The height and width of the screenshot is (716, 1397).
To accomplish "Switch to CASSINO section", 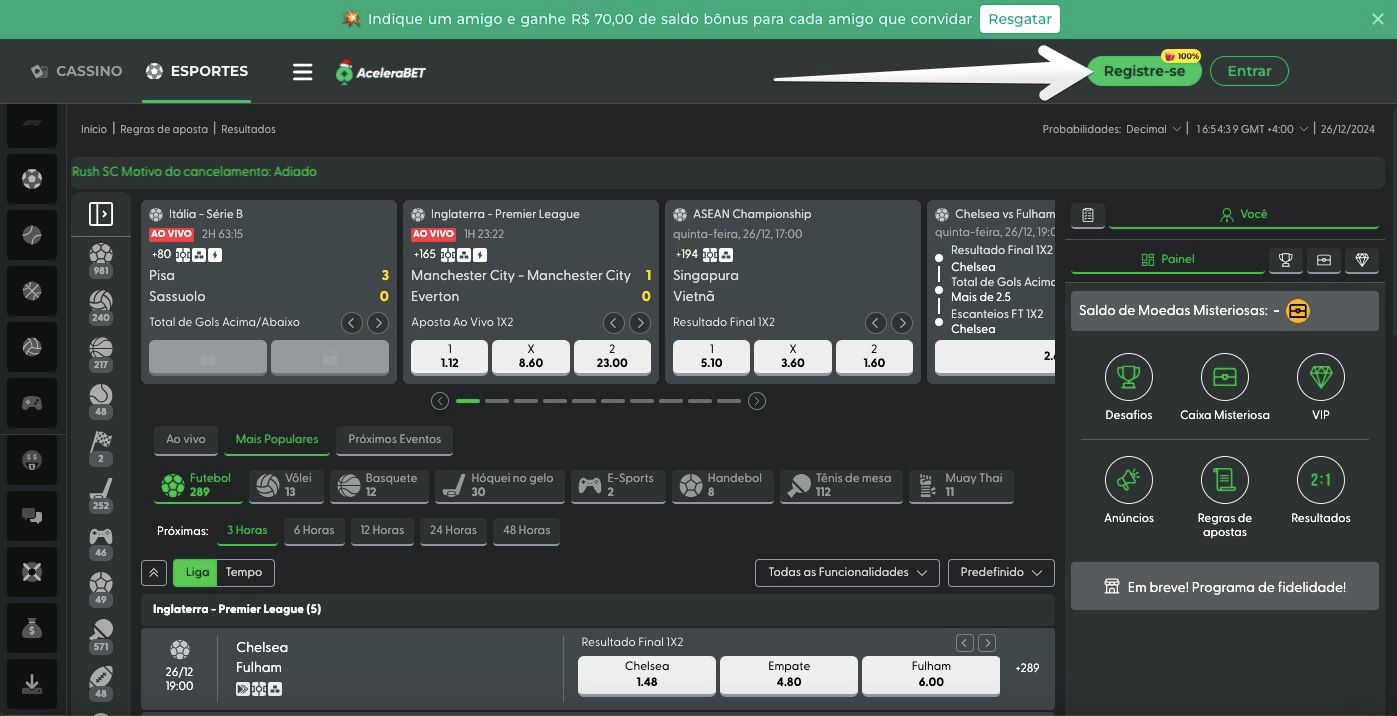I will click(76, 71).
